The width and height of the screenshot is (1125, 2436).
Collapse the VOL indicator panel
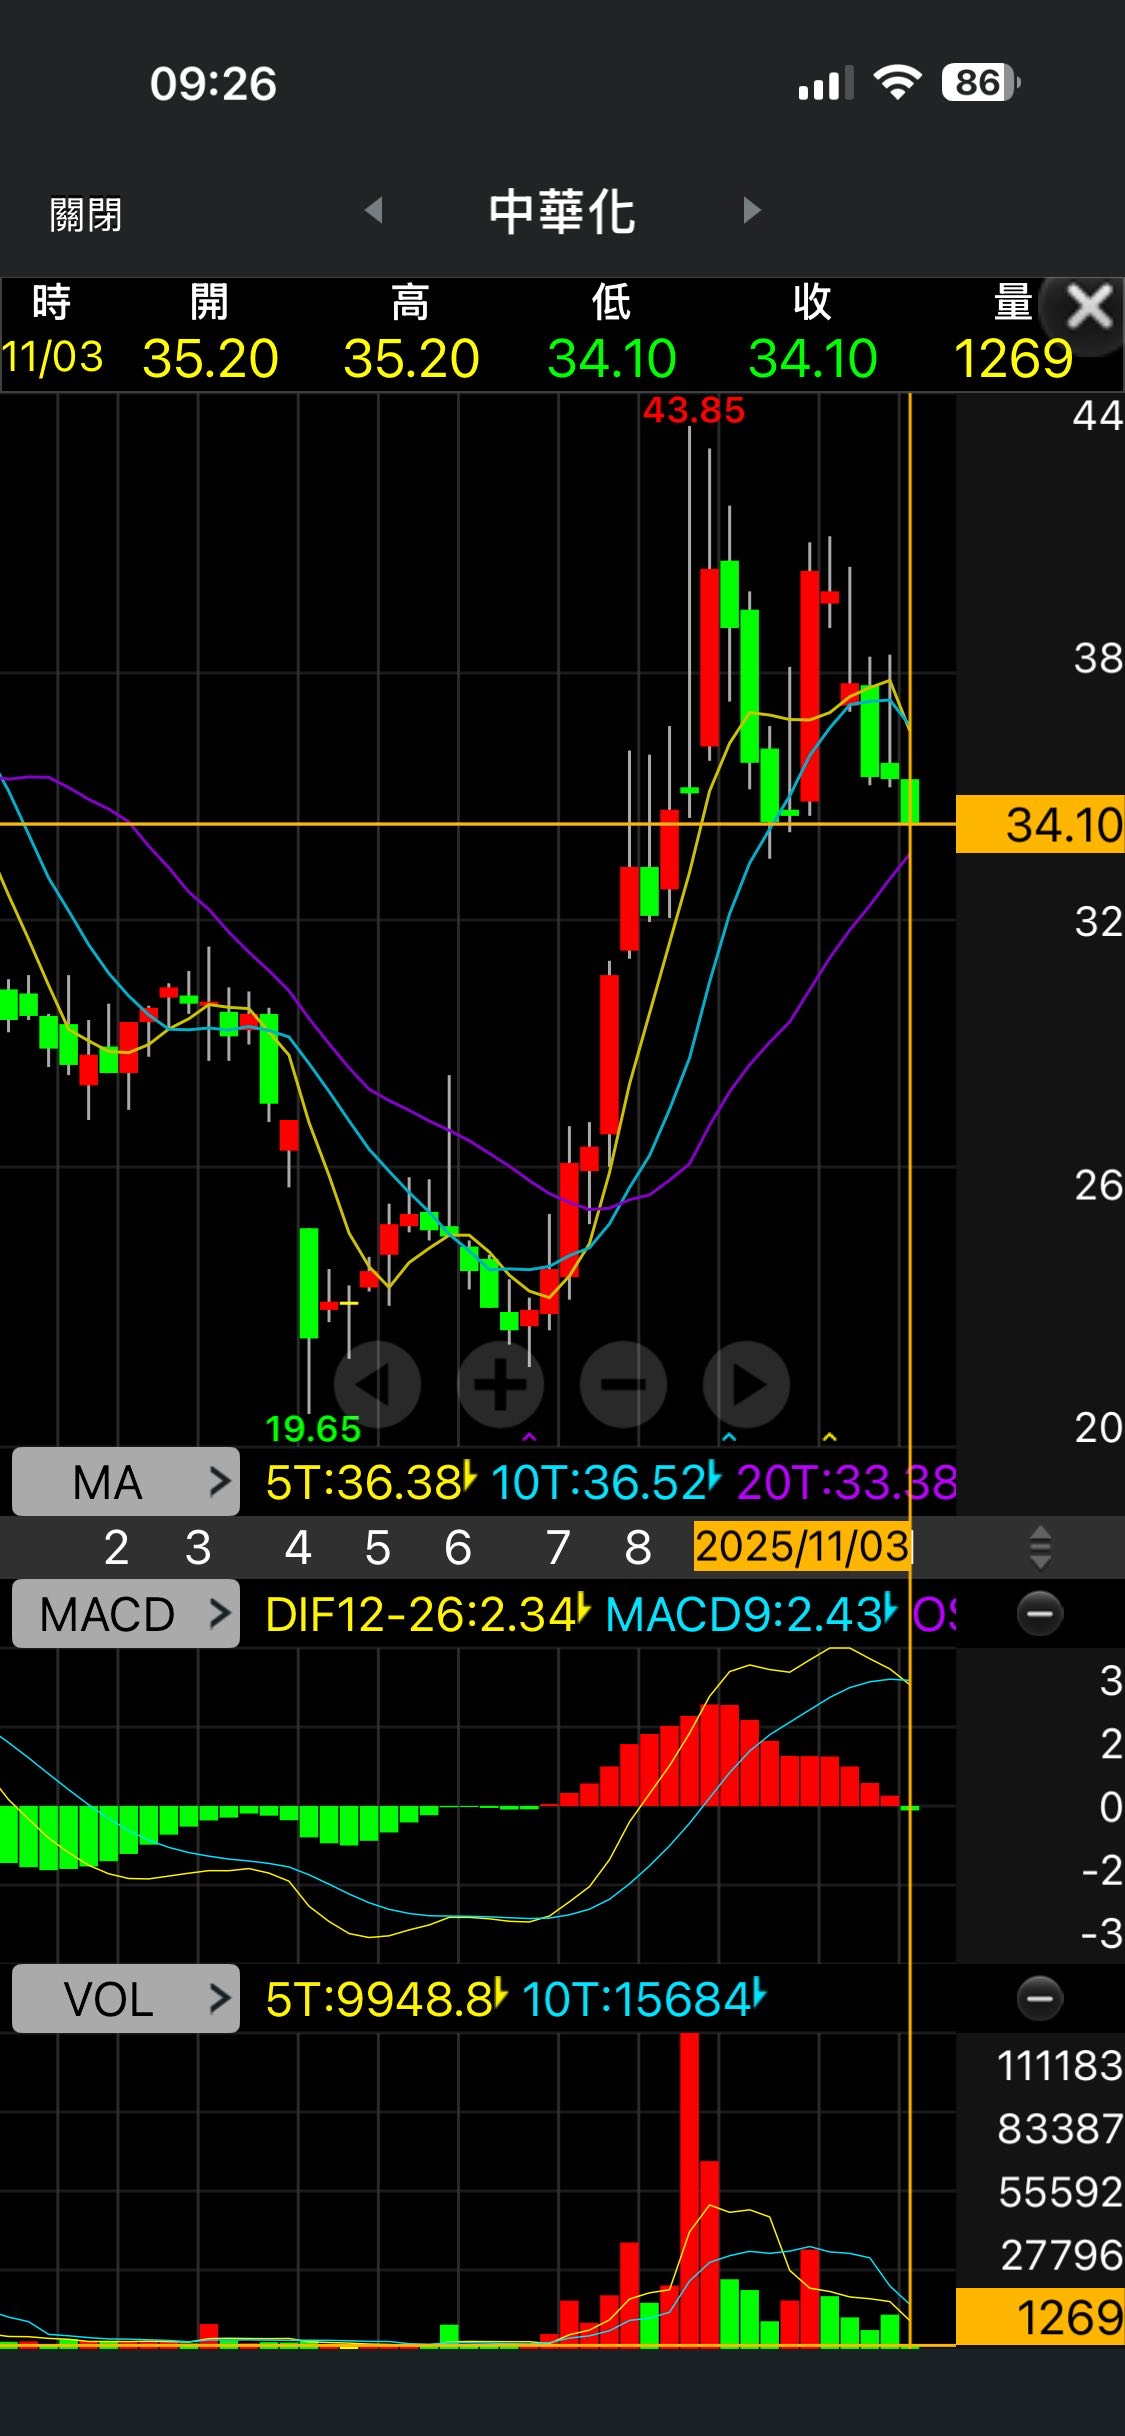tap(1039, 1998)
